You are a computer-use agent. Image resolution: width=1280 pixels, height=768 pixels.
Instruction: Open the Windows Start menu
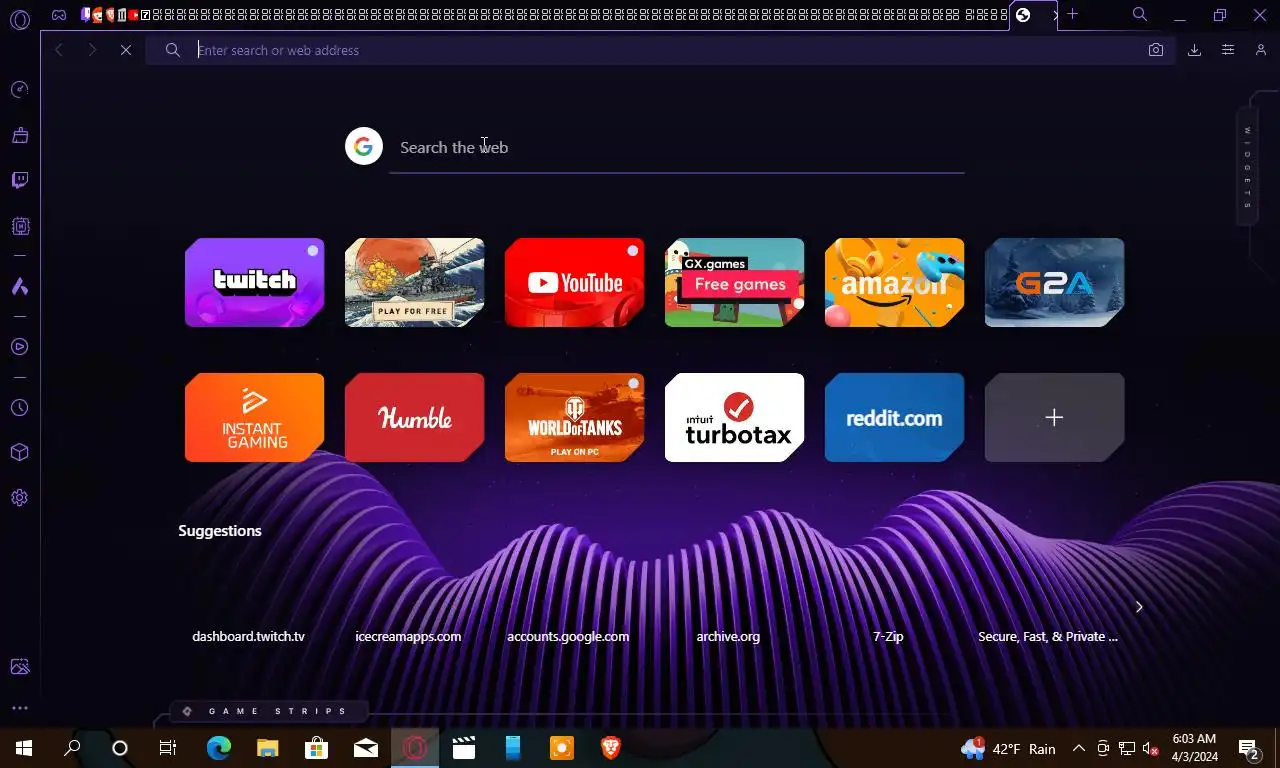24,748
